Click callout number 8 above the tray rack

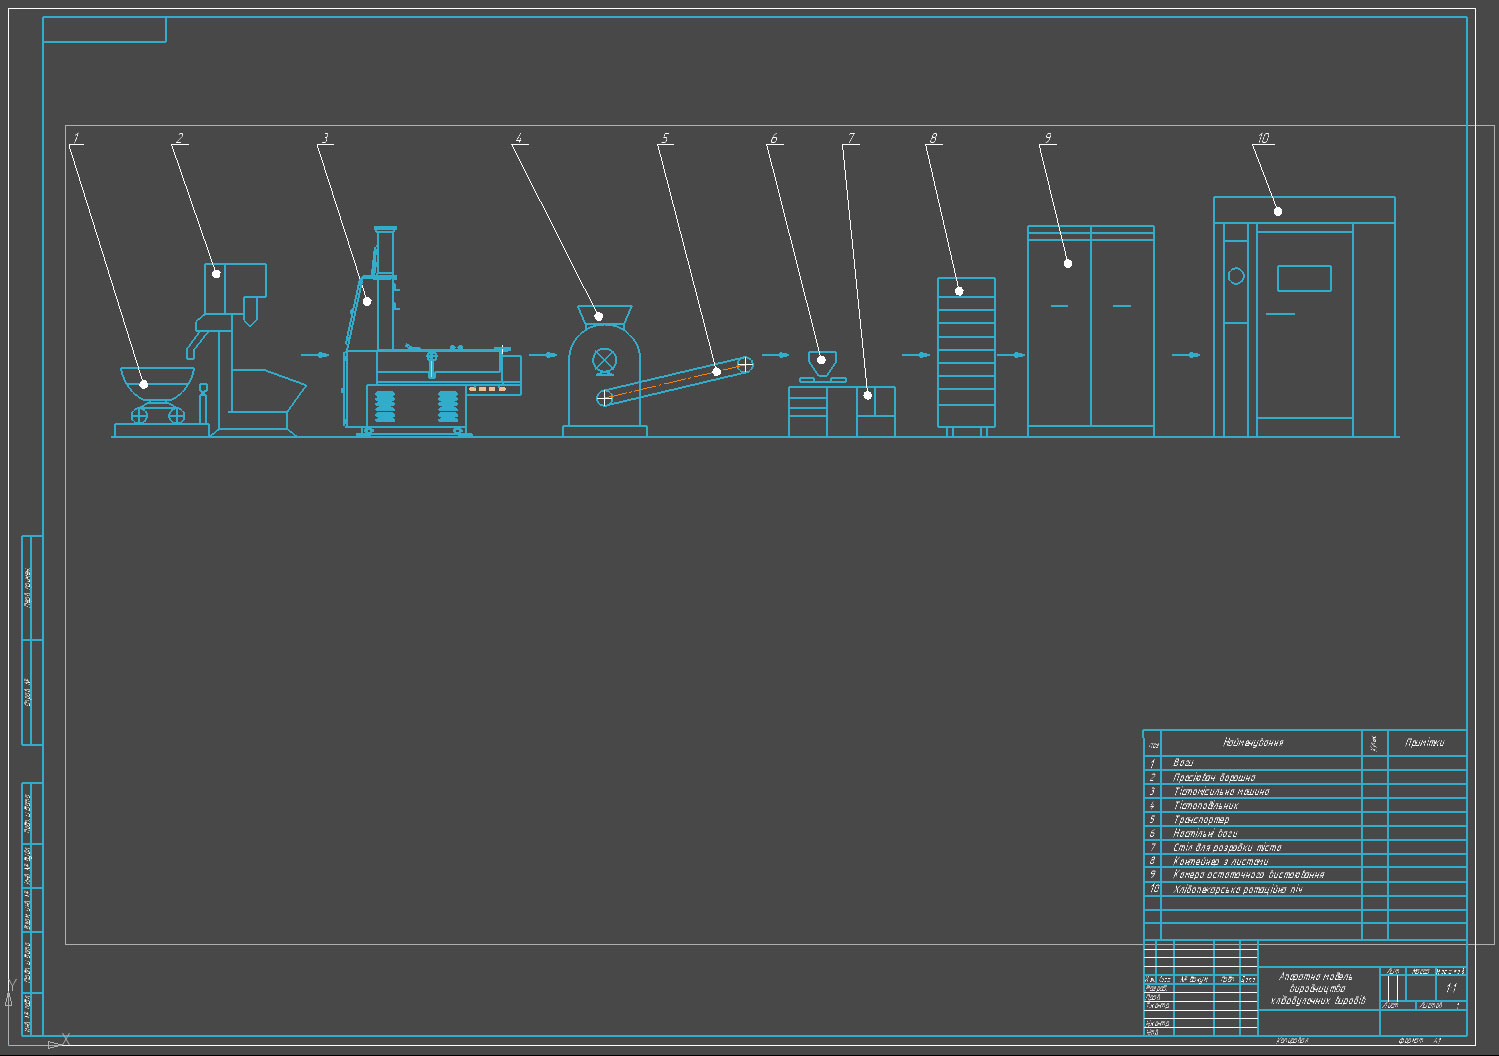point(933,139)
